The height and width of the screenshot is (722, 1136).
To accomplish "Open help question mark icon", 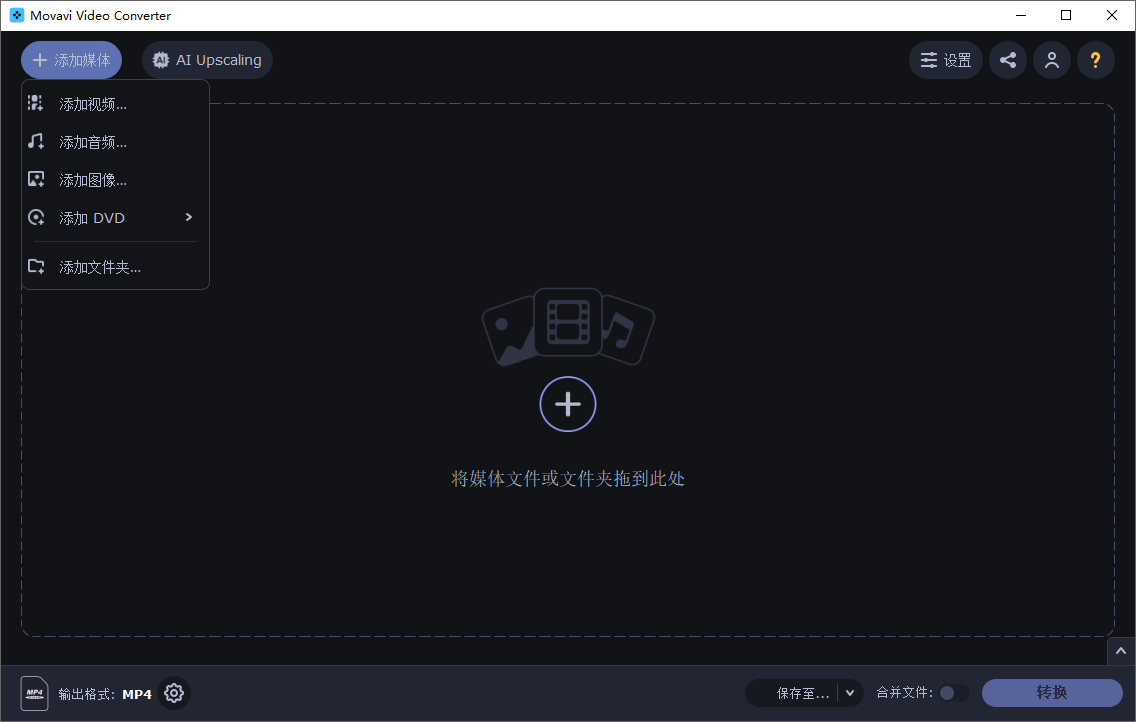I will (x=1095, y=60).
